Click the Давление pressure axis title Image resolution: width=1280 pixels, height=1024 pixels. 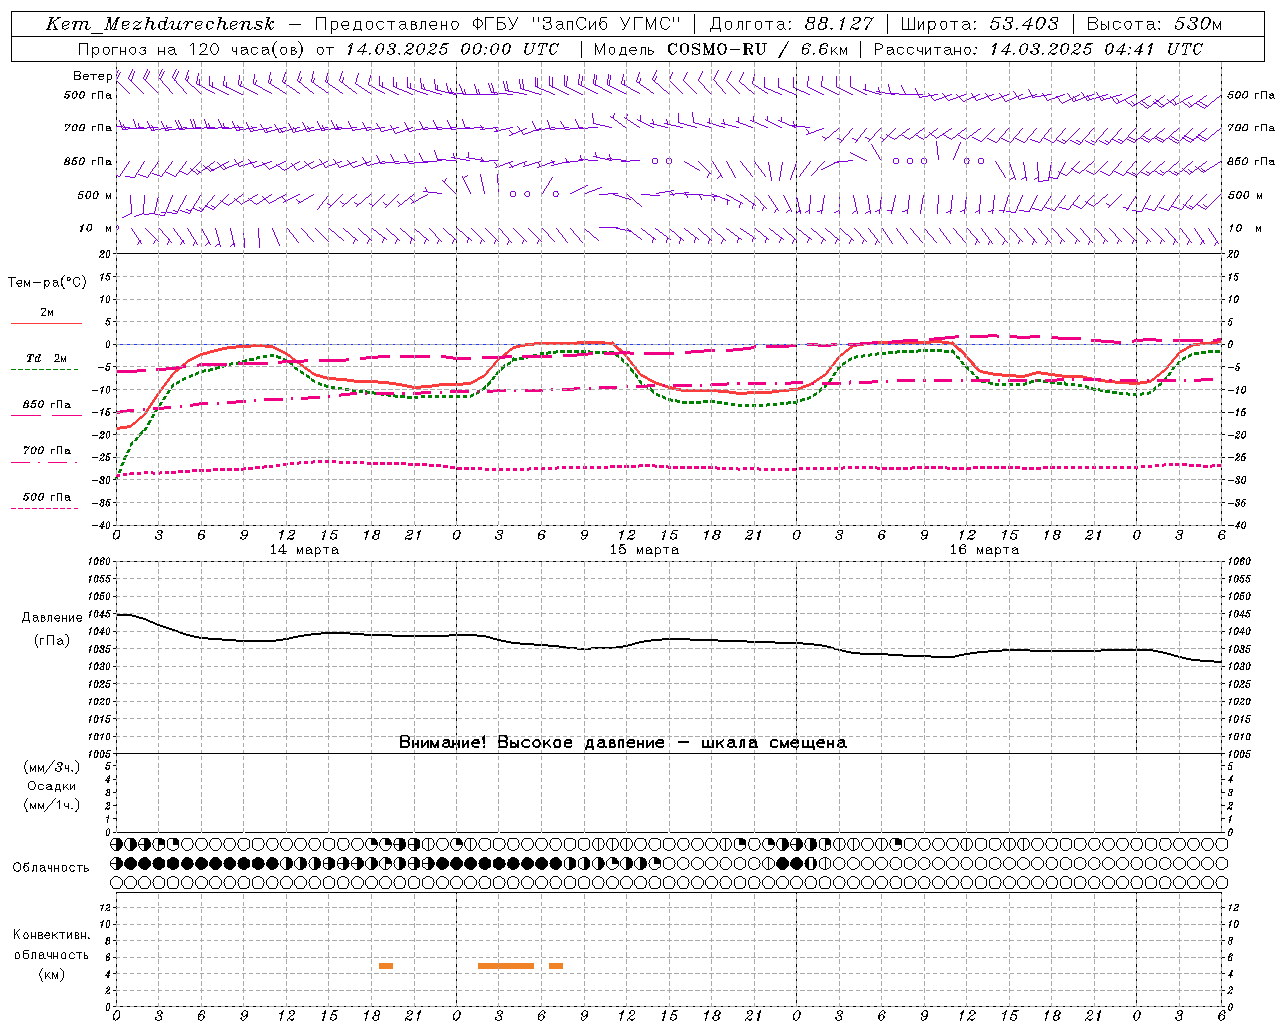pos(52,618)
